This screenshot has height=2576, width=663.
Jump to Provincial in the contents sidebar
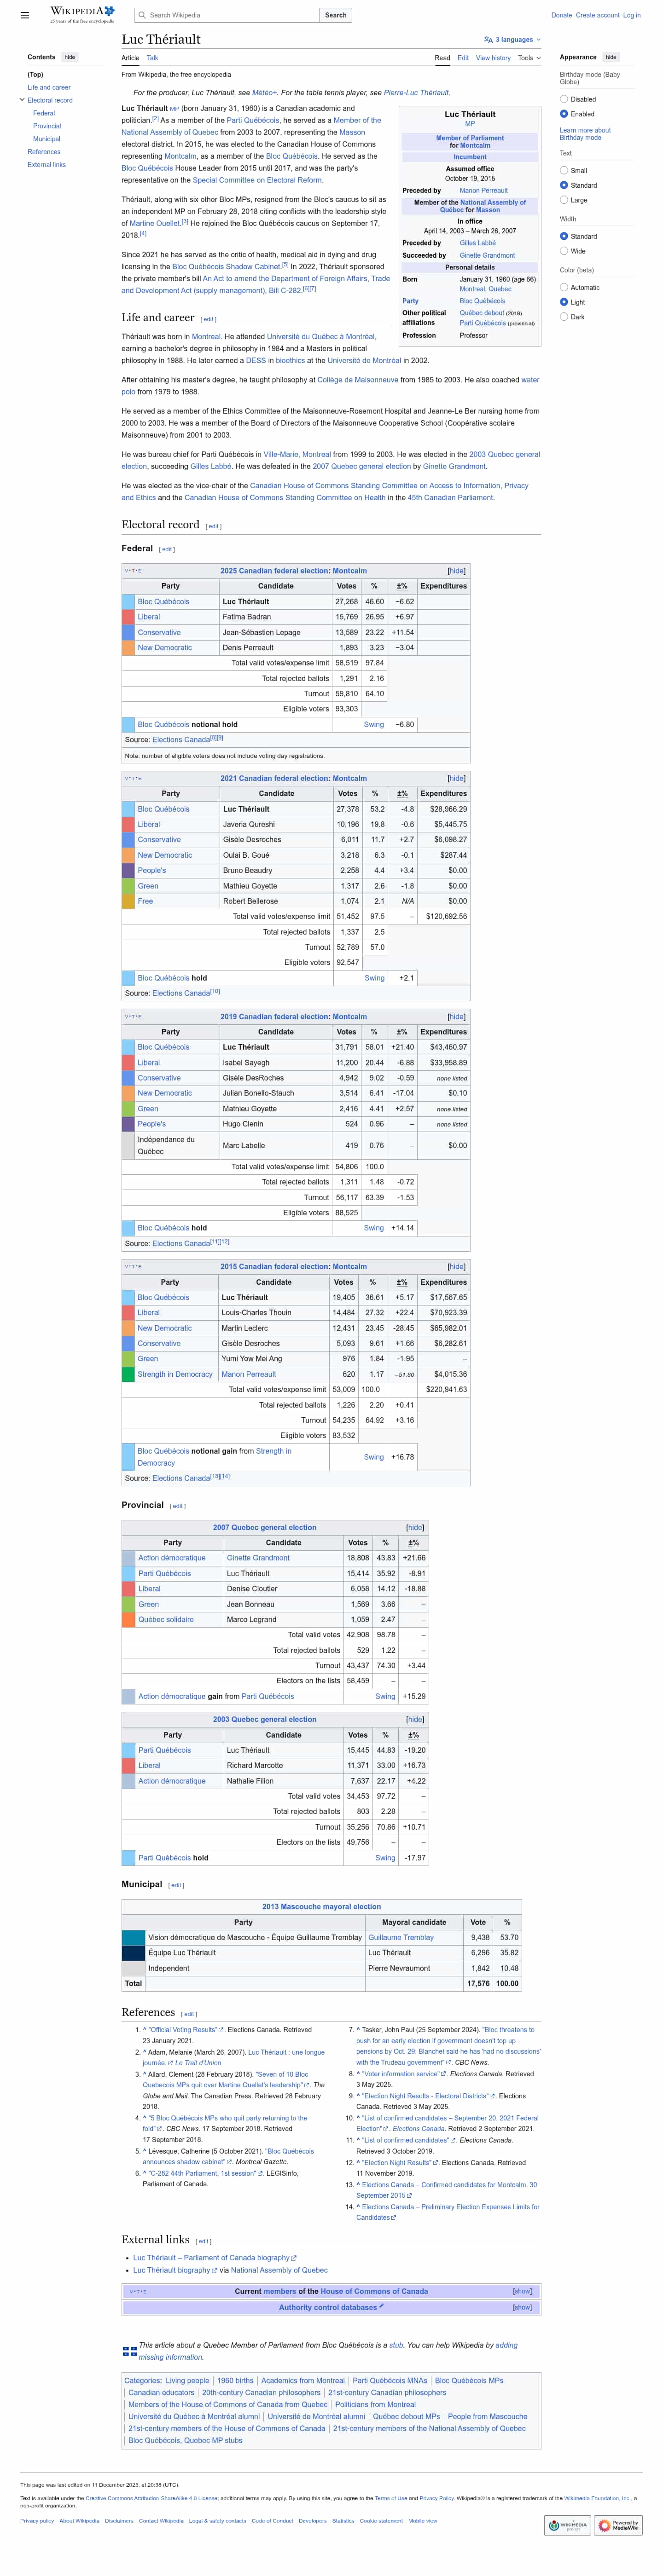(x=47, y=126)
